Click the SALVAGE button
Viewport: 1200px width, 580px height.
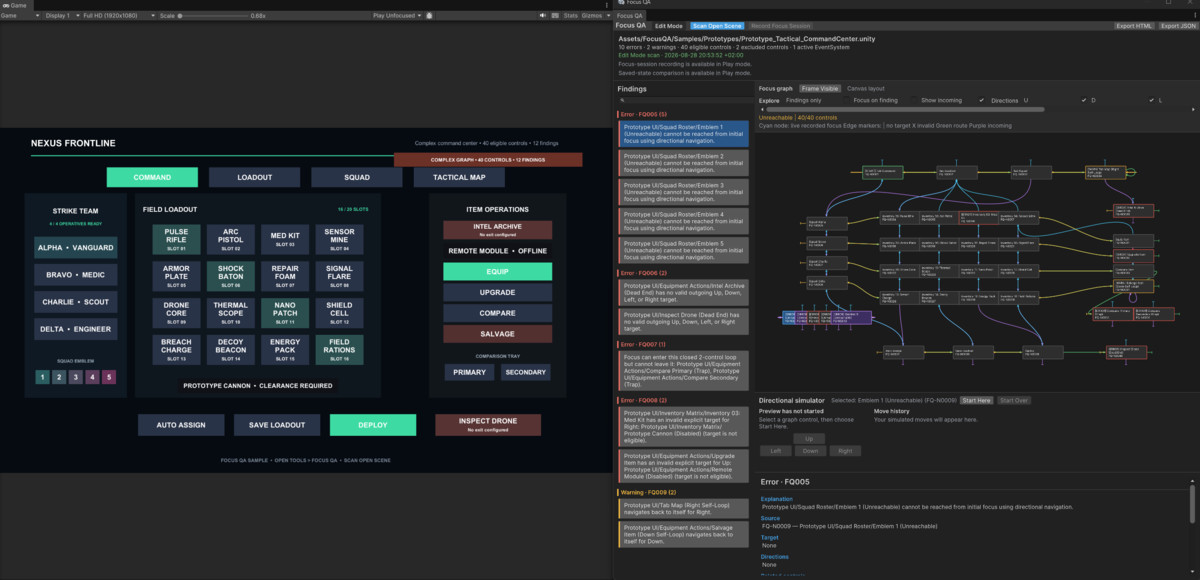point(498,334)
